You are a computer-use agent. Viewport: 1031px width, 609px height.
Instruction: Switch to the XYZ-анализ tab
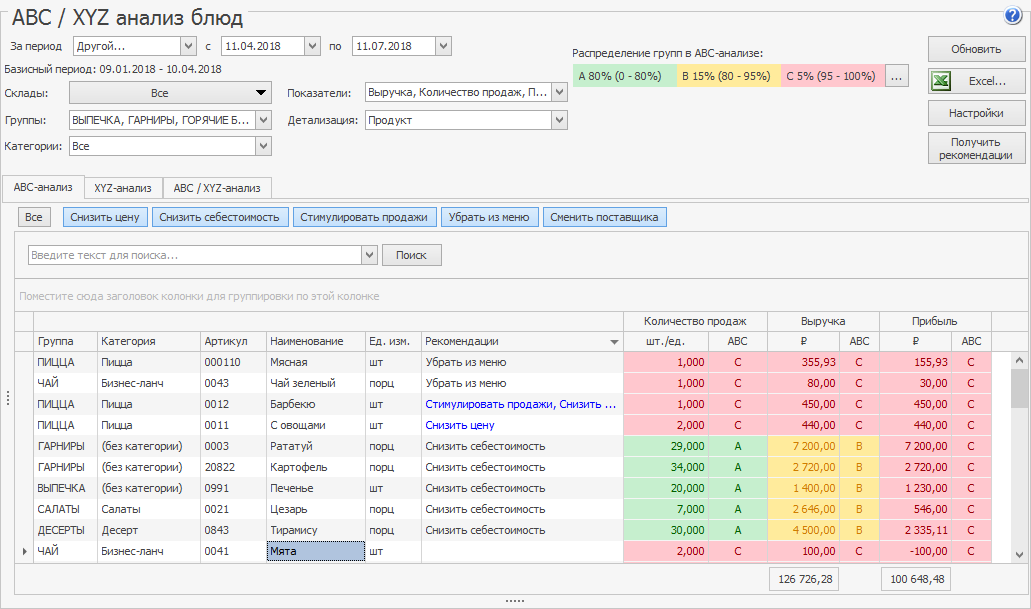pyautogui.click(x=123, y=188)
